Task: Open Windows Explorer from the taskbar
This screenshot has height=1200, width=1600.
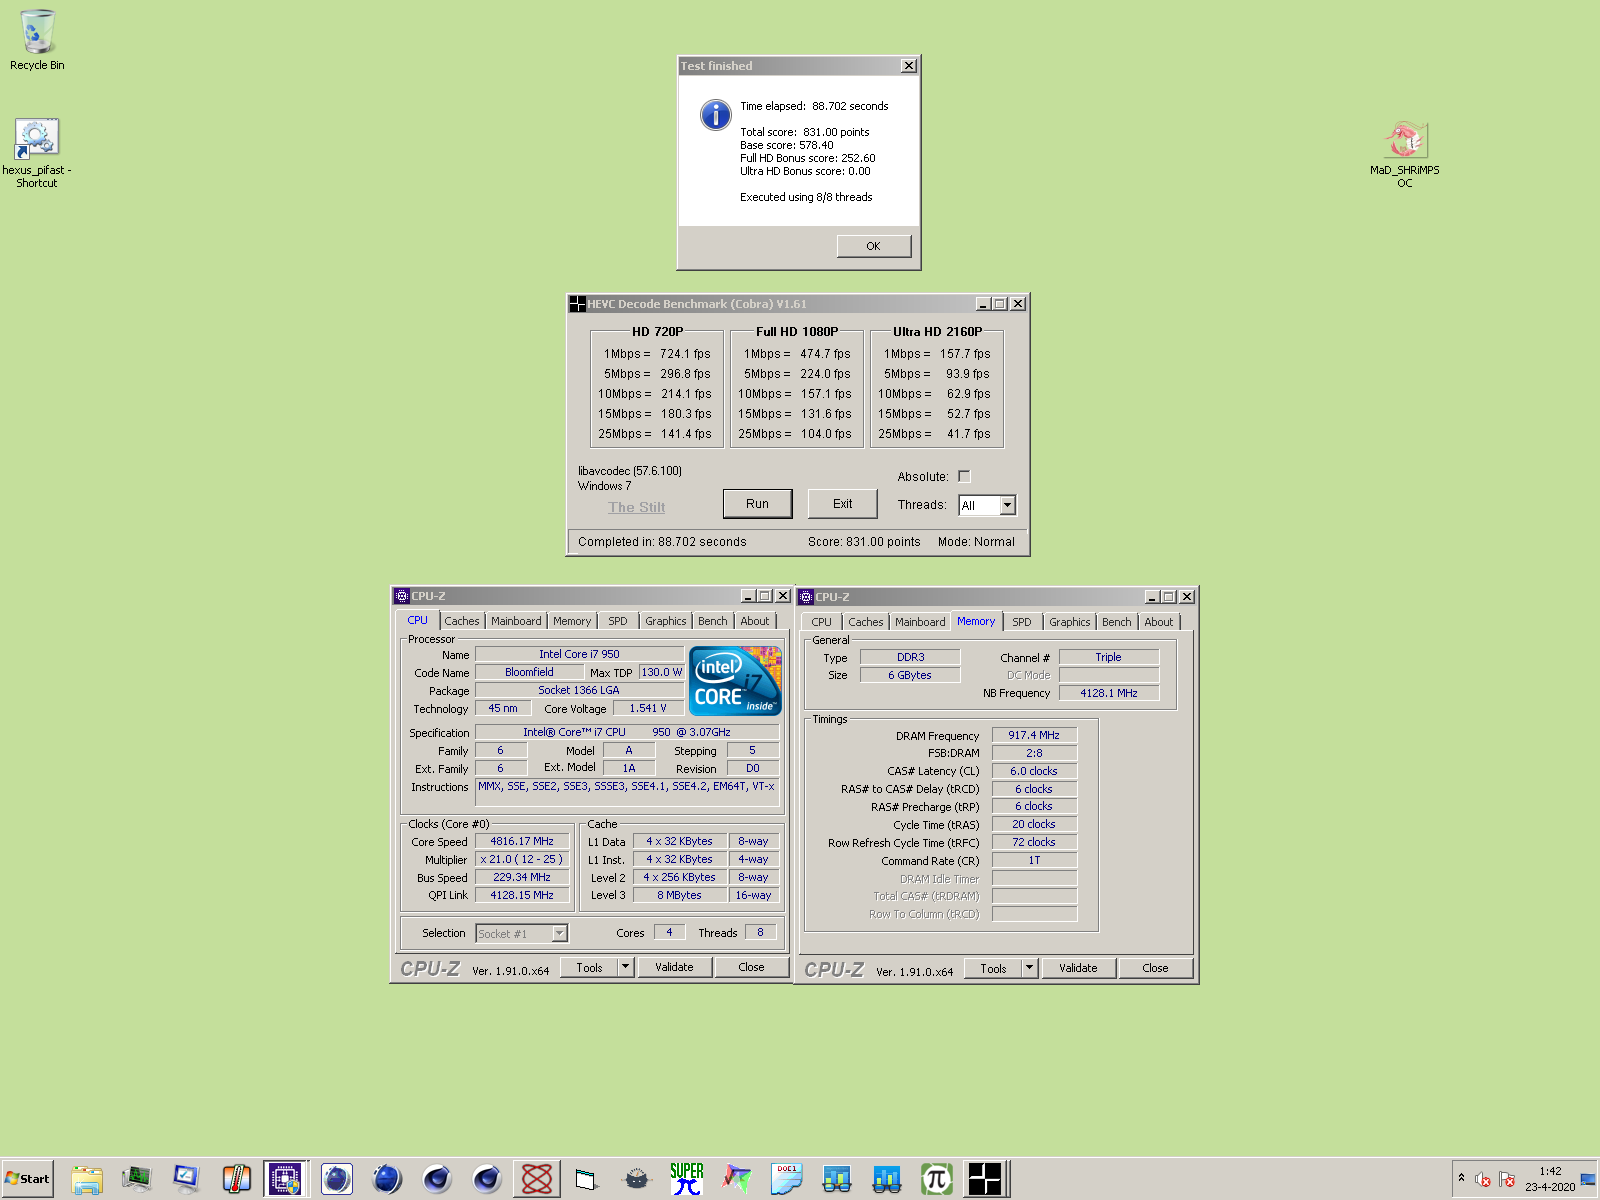Action: tap(87, 1179)
